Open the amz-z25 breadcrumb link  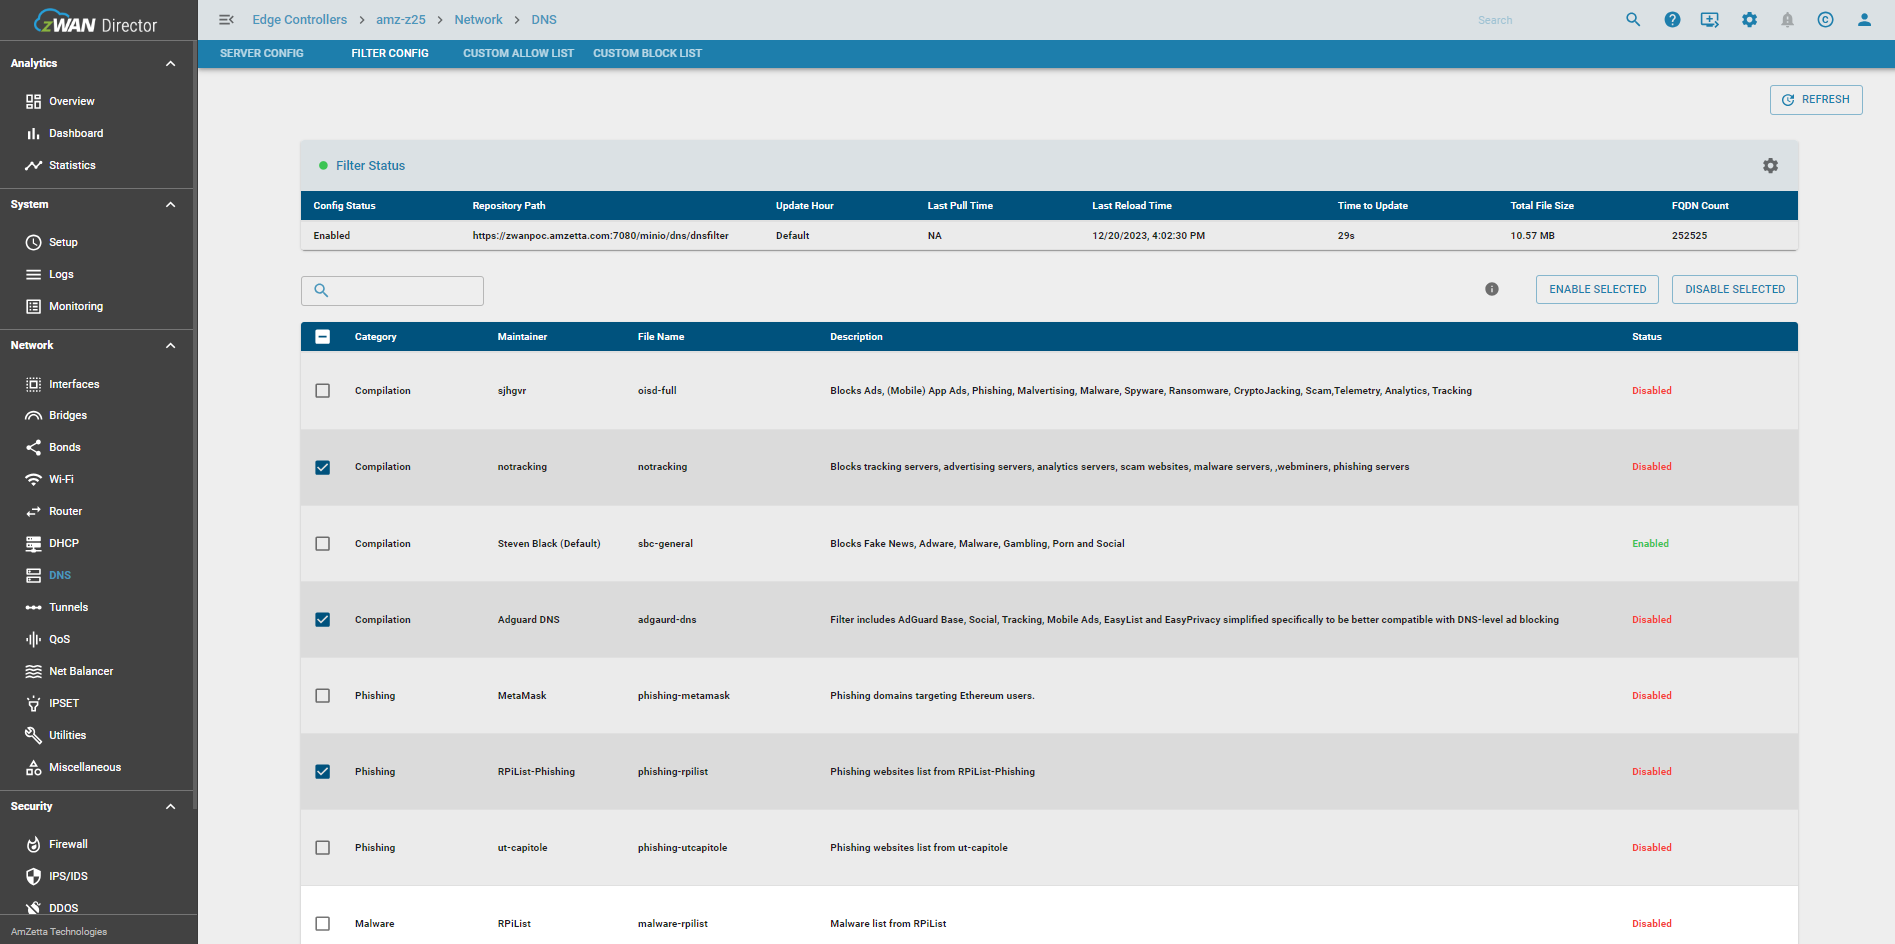401,20
